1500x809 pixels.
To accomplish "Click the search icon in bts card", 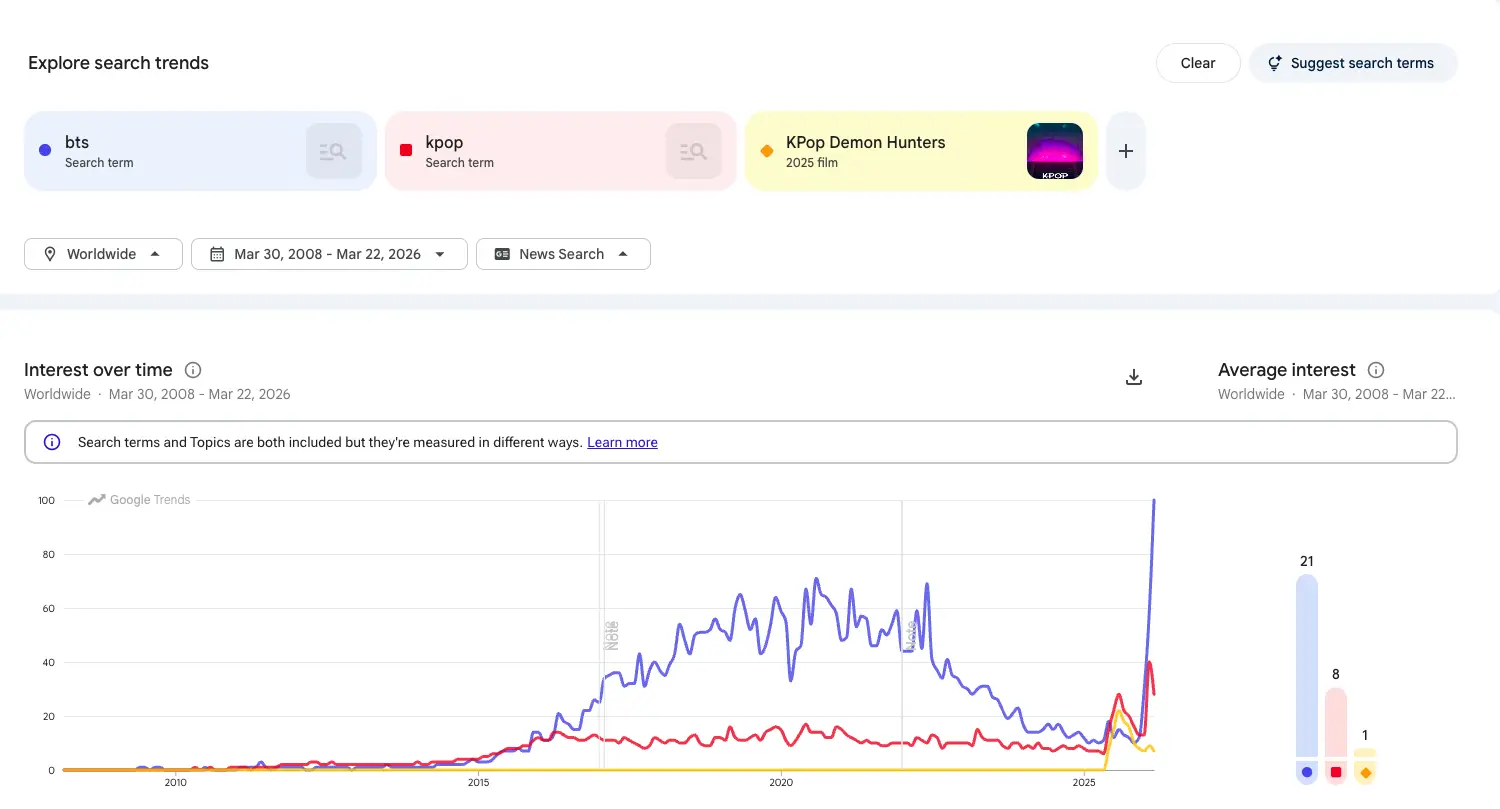I will point(333,151).
